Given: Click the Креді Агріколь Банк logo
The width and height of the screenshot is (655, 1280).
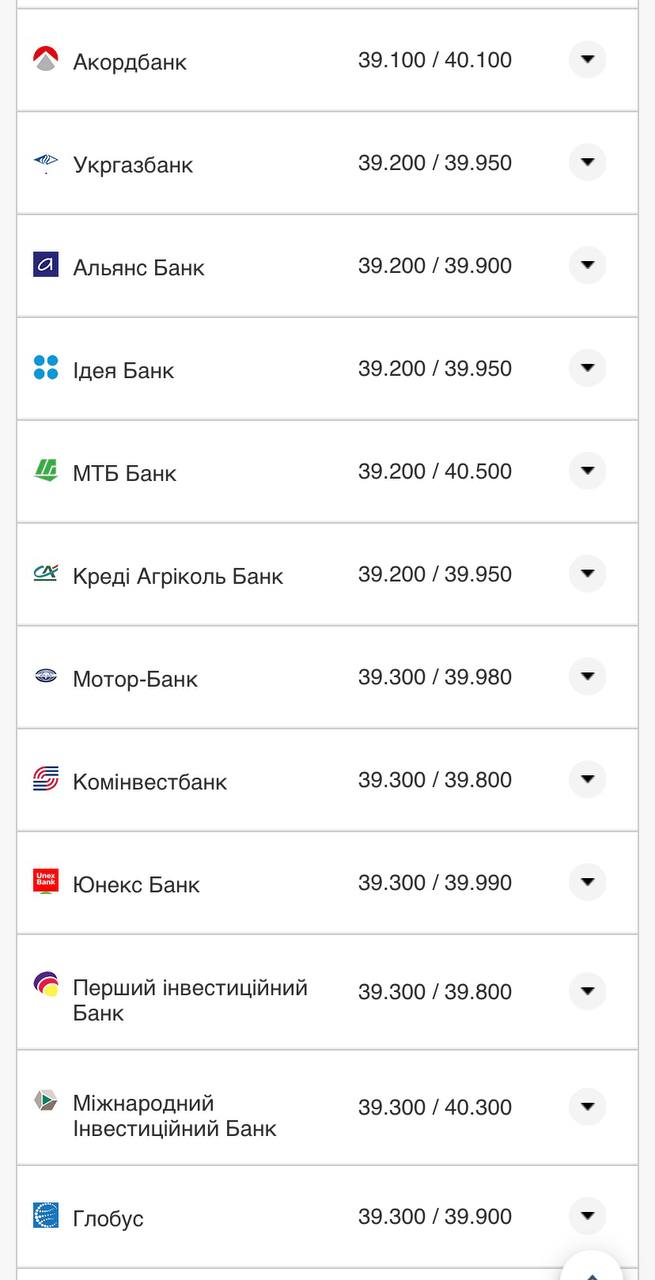Looking at the screenshot, I should (x=45, y=573).
